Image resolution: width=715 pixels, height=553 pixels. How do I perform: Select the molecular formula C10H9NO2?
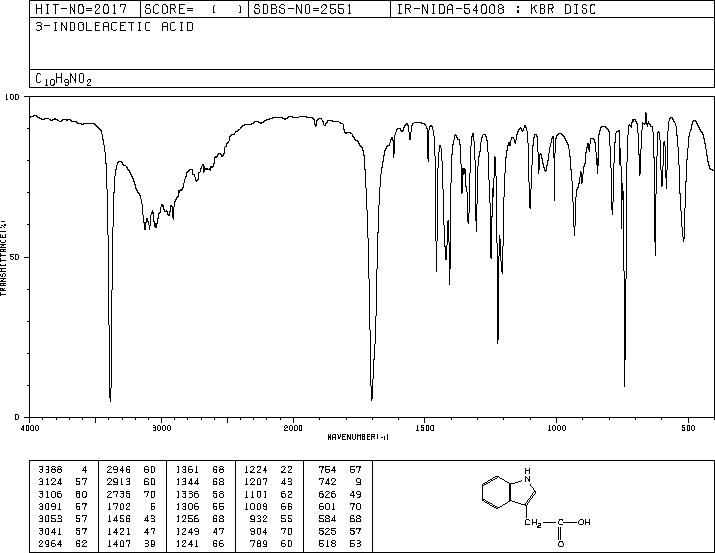point(63,79)
